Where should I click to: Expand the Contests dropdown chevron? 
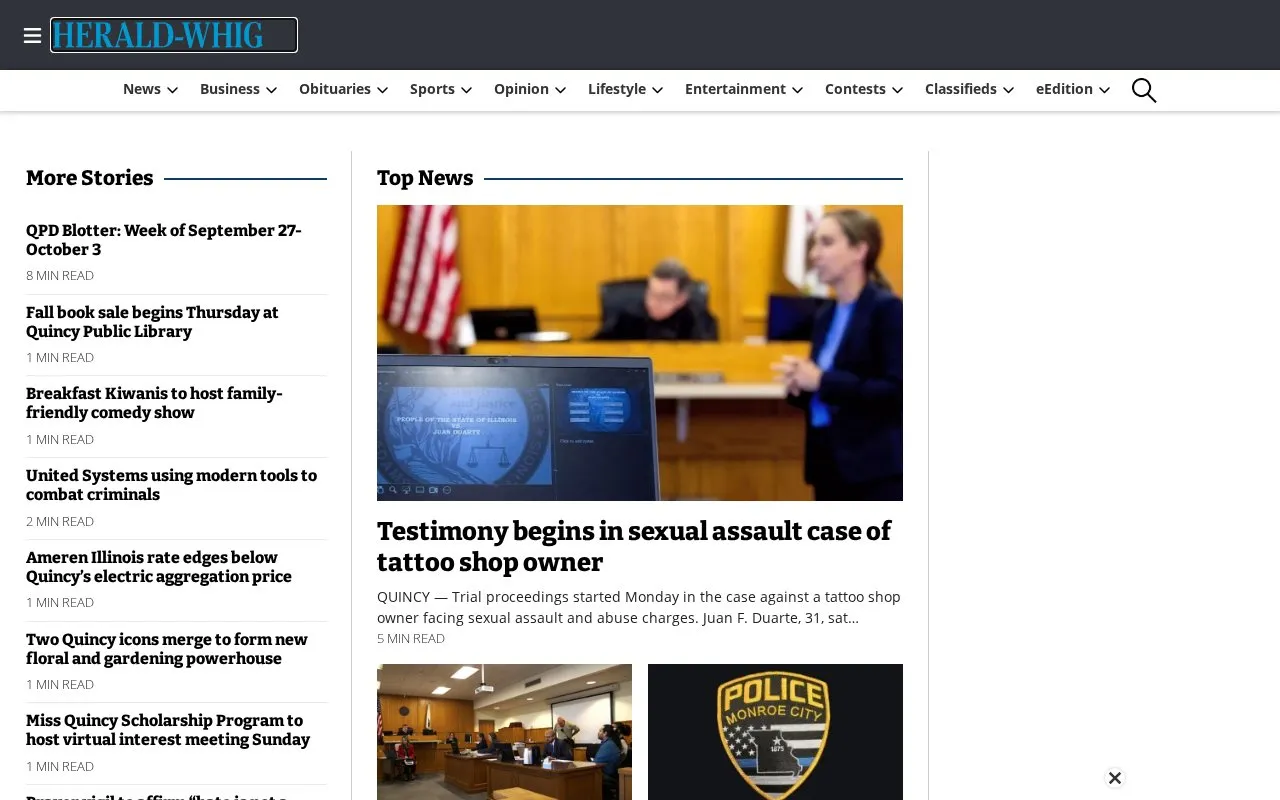[897, 90]
